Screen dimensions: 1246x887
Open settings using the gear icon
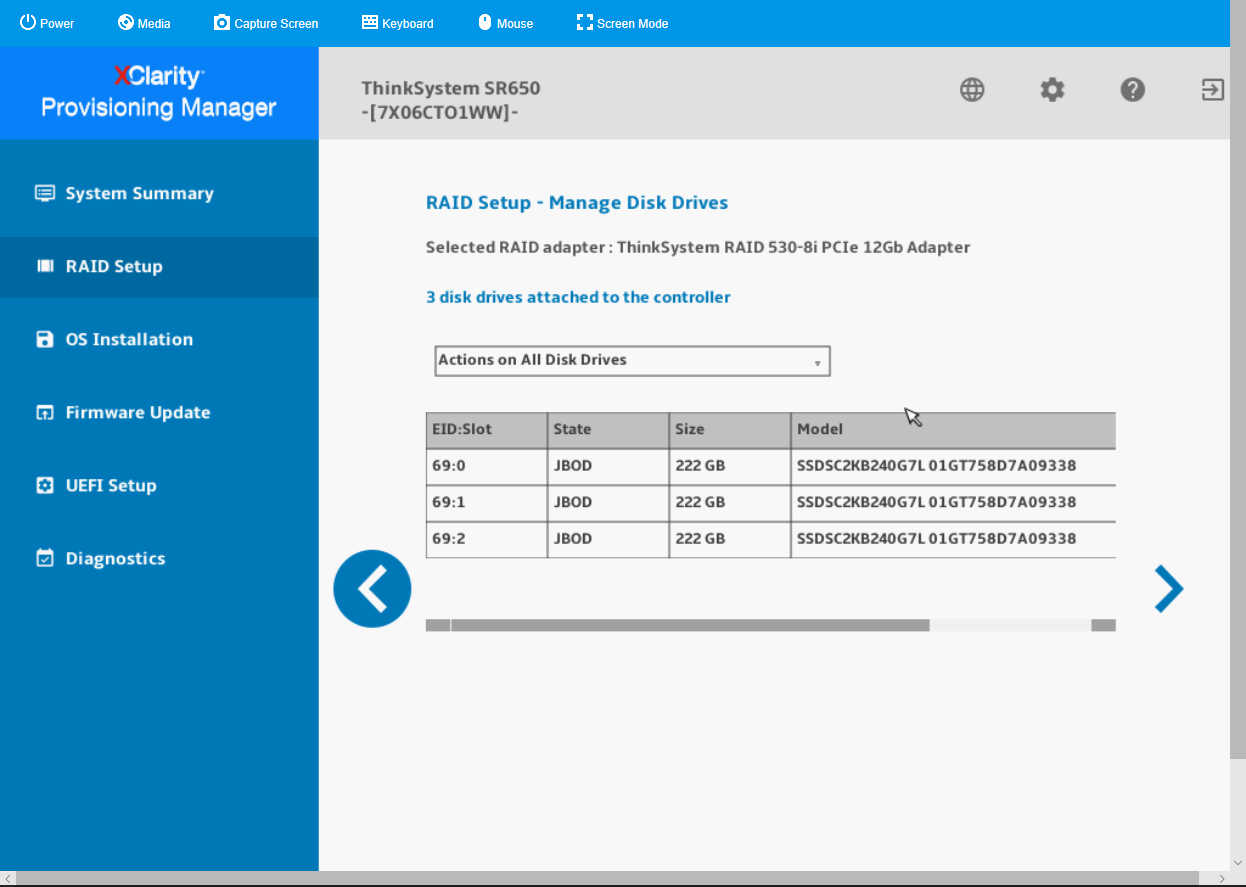(x=1052, y=90)
